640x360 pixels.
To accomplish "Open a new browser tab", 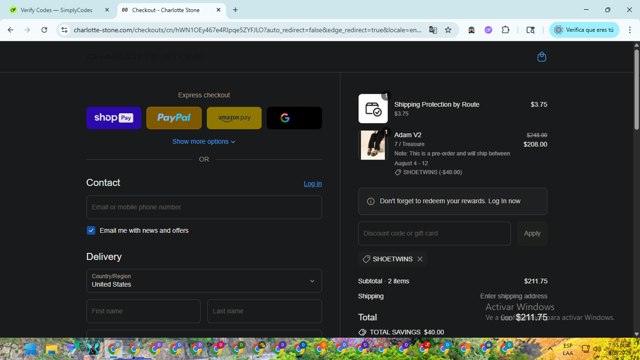I will coord(235,10).
